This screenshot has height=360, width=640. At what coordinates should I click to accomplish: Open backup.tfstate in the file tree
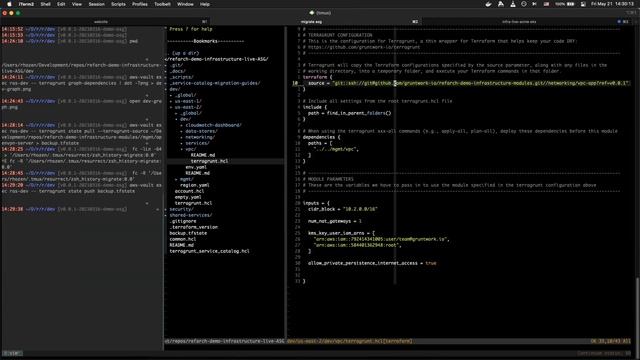tap(188, 233)
